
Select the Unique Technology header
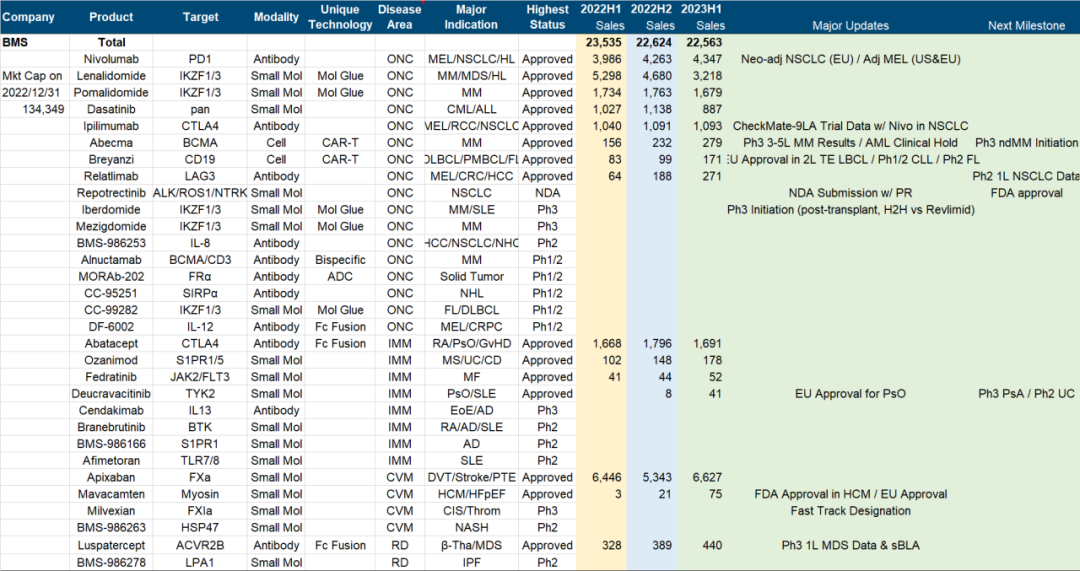click(340, 17)
